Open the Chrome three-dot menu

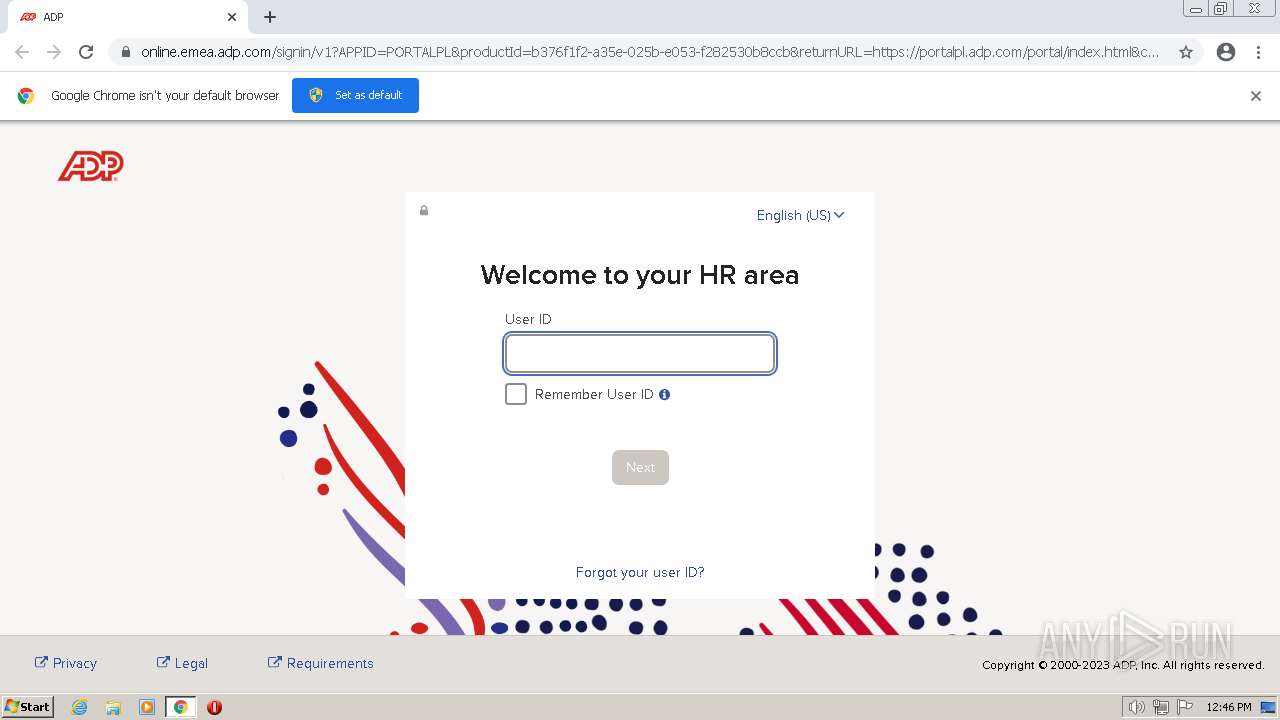point(1259,52)
